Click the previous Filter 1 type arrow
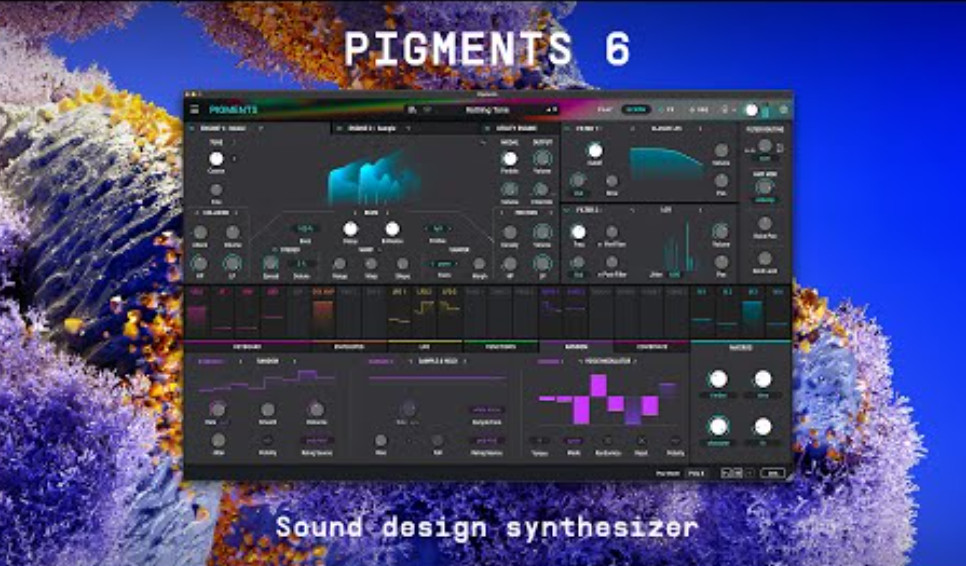This screenshot has width=966, height=566. pos(633,129)
